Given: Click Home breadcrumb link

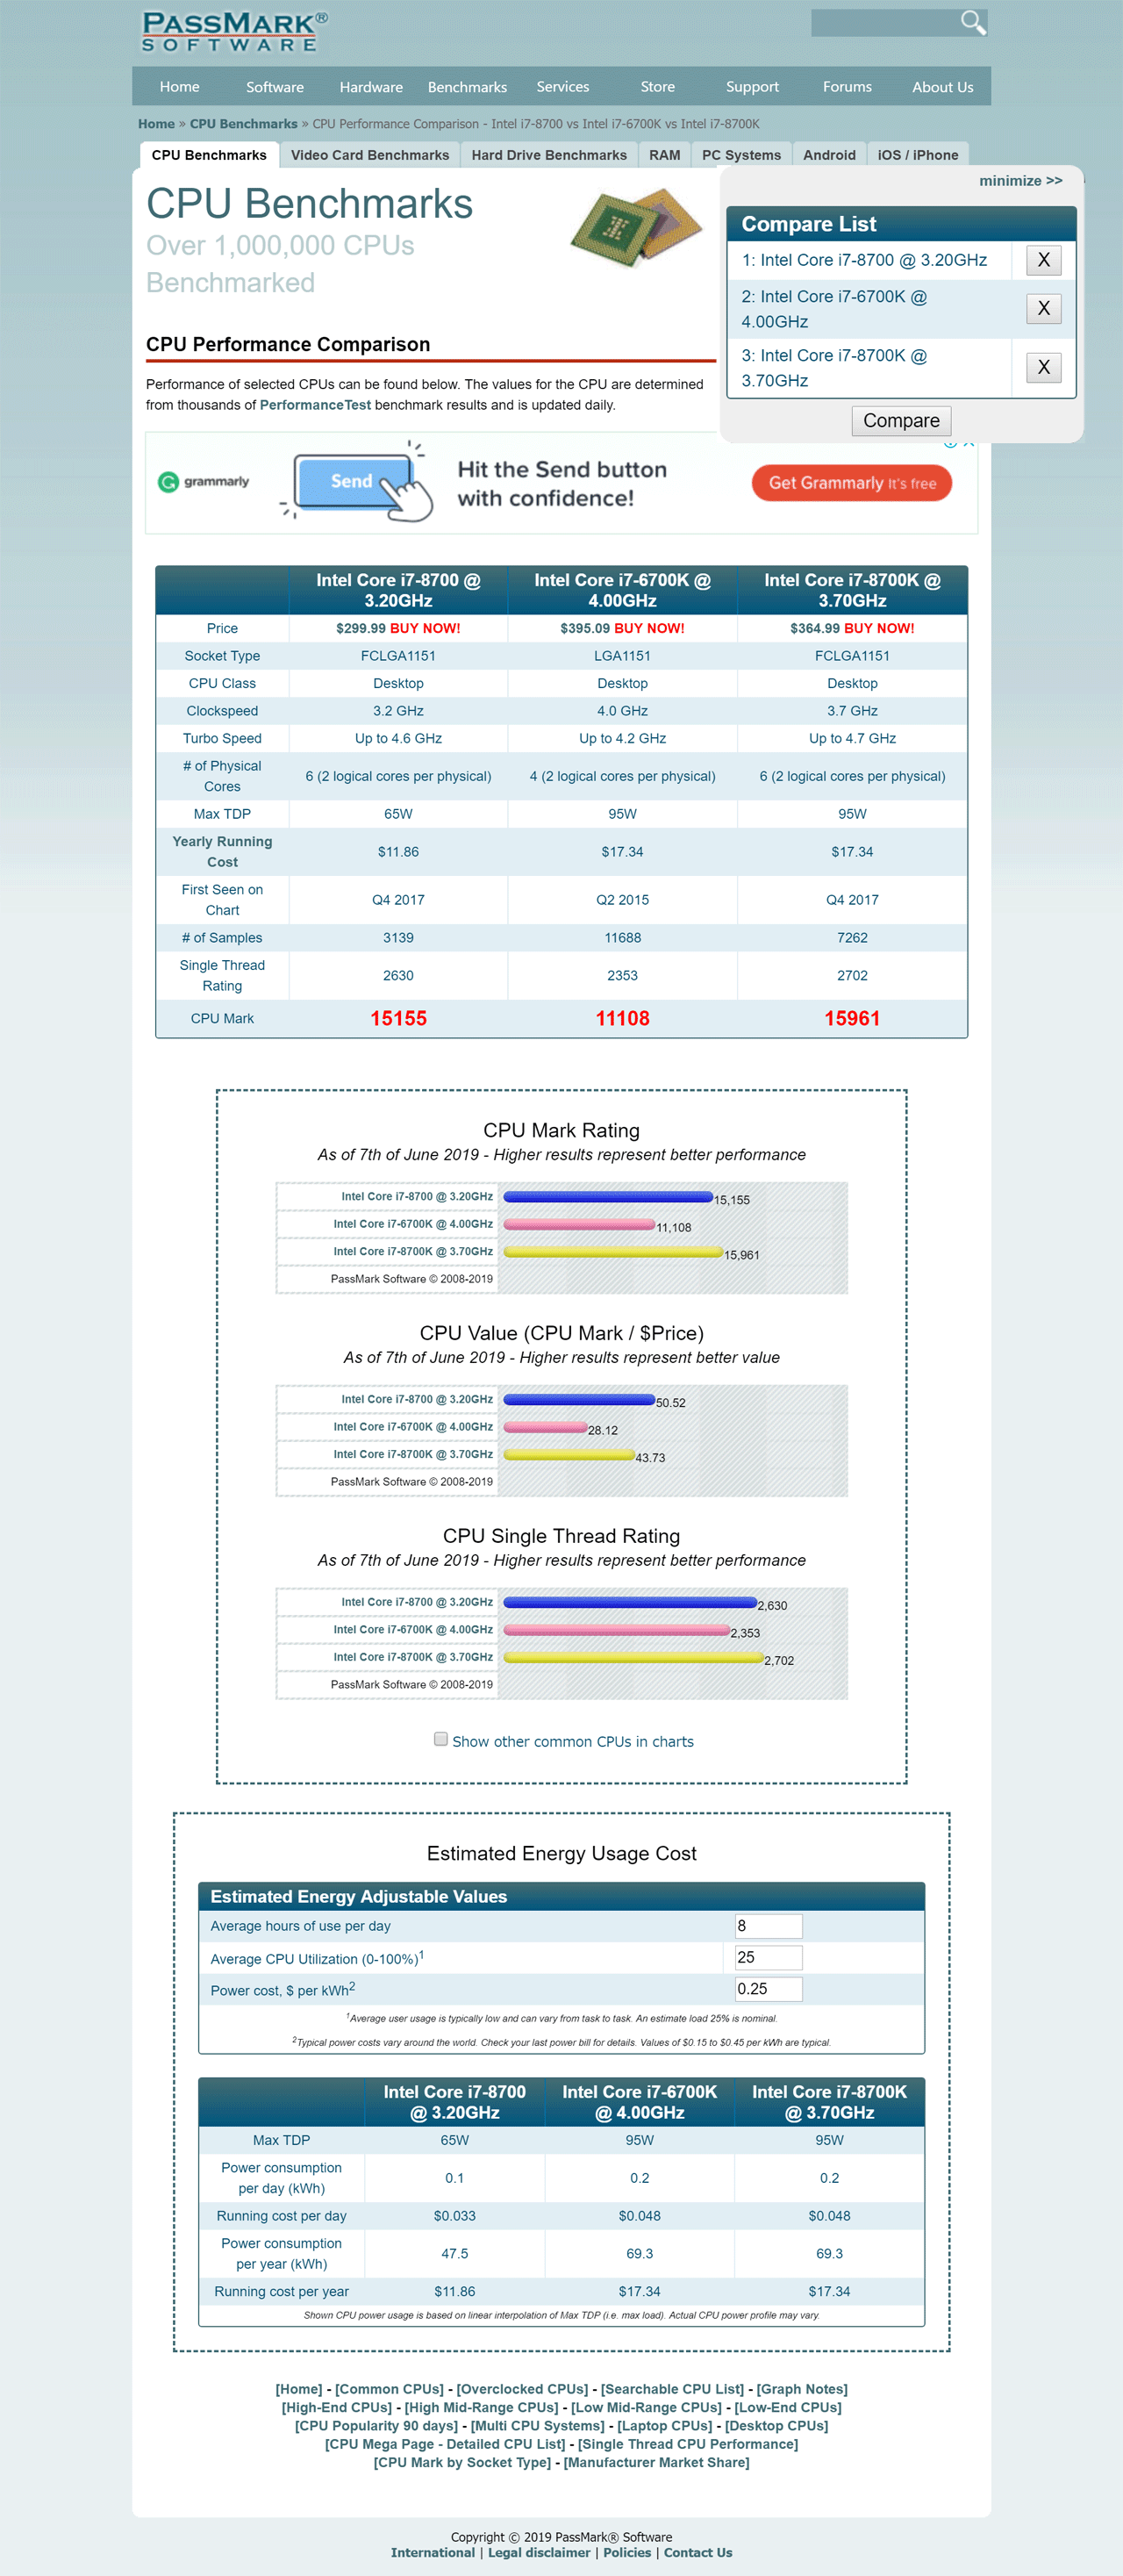Looking at the screenshot, I should coord(156,124).
